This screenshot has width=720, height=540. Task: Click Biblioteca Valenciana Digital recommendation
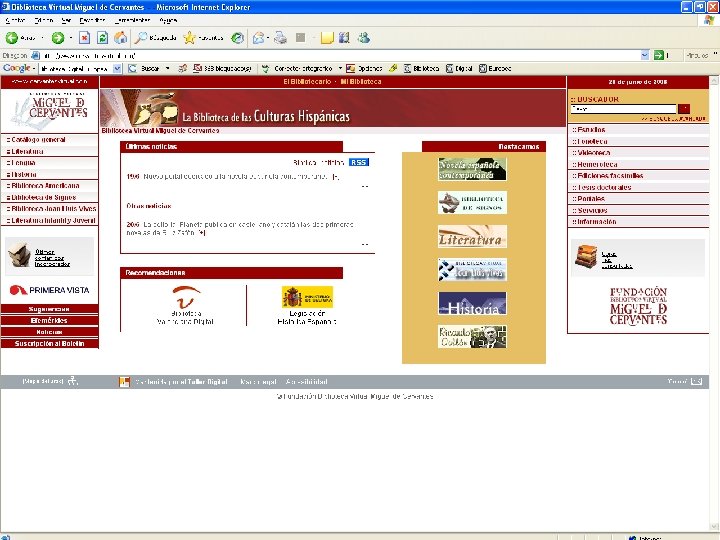185,305
